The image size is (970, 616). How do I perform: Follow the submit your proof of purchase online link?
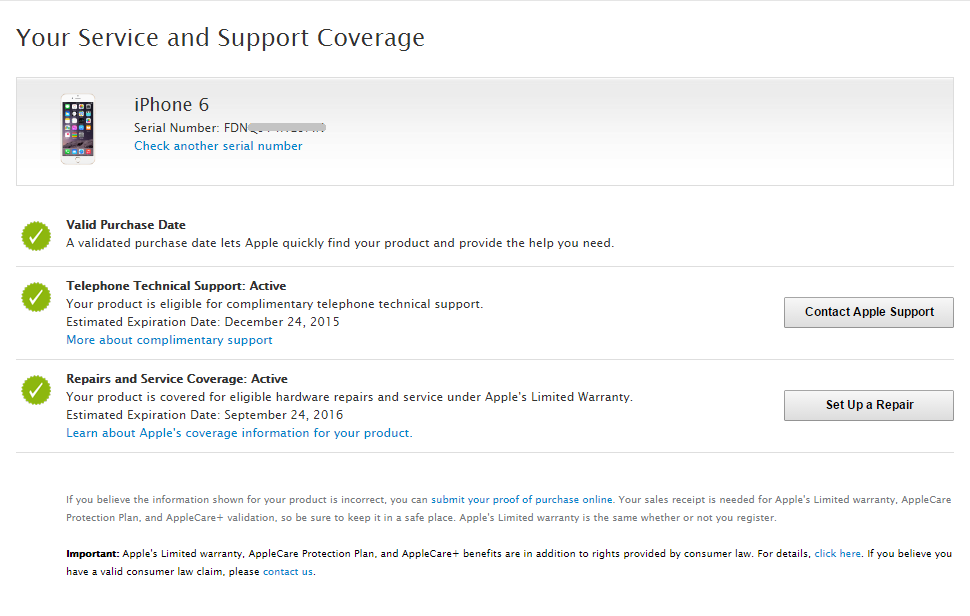tap(521, 500)
